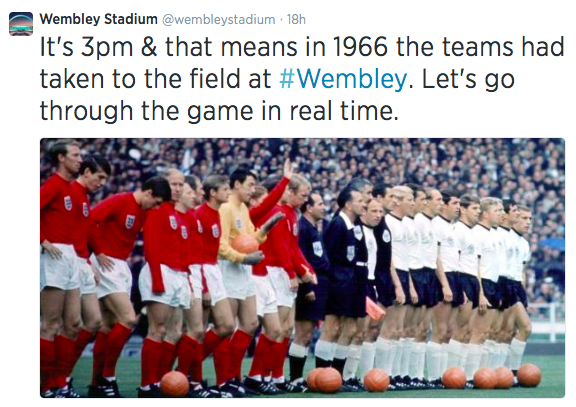Click the raised waving hand in photo
The height and width of the screenshot is (407, 576).
click(288, 169)
